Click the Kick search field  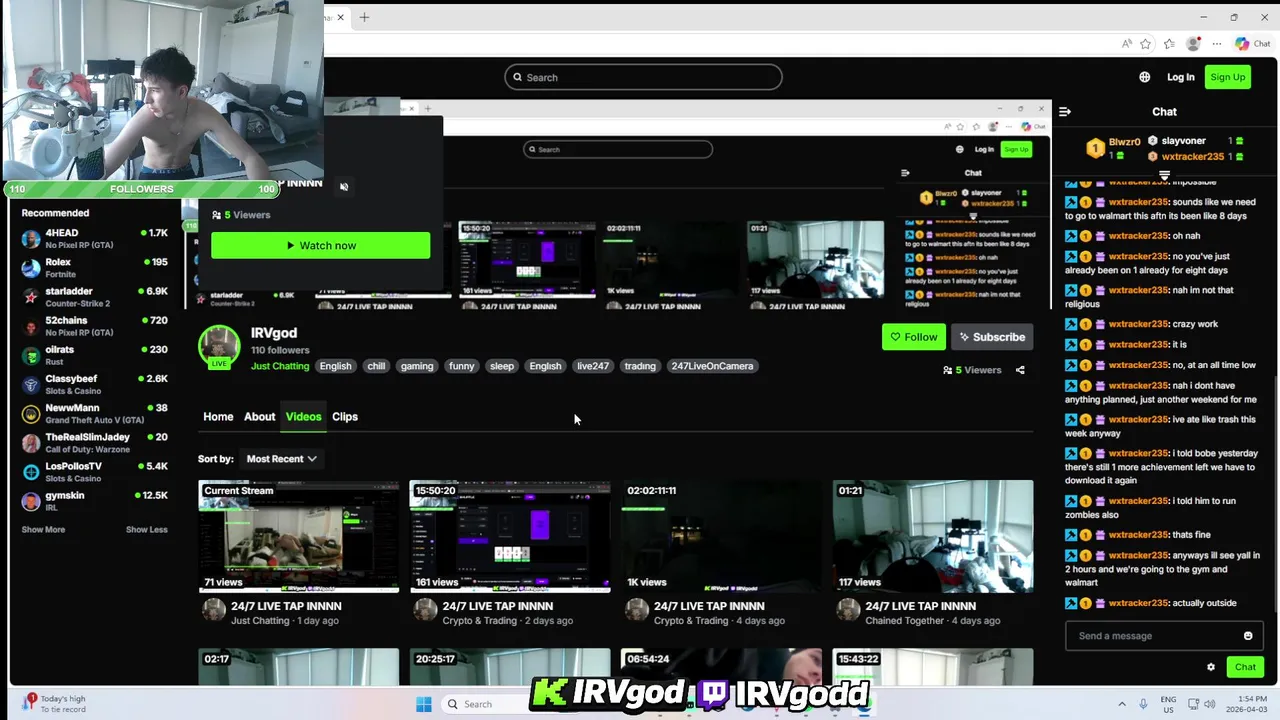coord(643,77)
